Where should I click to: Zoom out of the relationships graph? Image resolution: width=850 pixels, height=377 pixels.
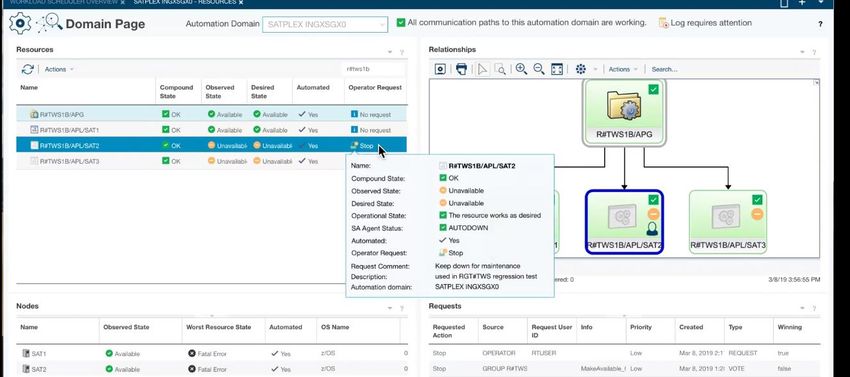(x=539, y=69)
